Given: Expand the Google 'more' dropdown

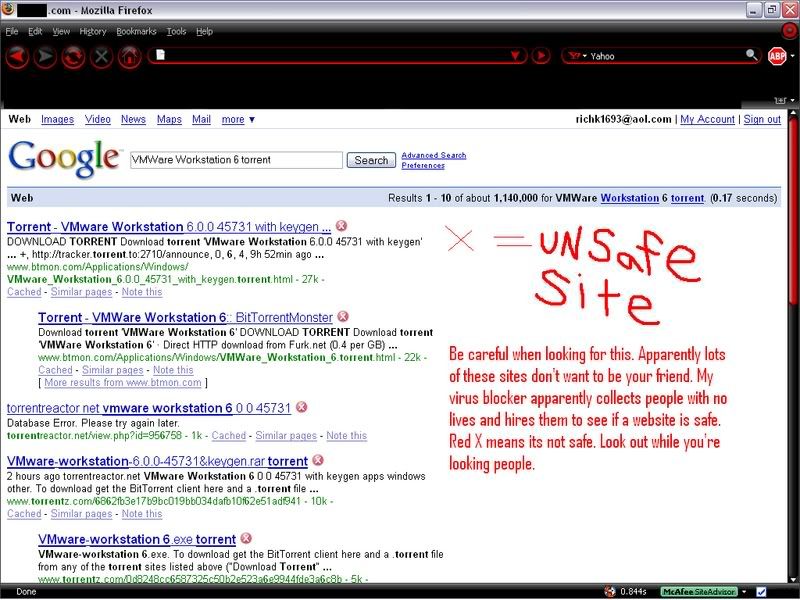Looking at the screenshot, I should 239,119.
